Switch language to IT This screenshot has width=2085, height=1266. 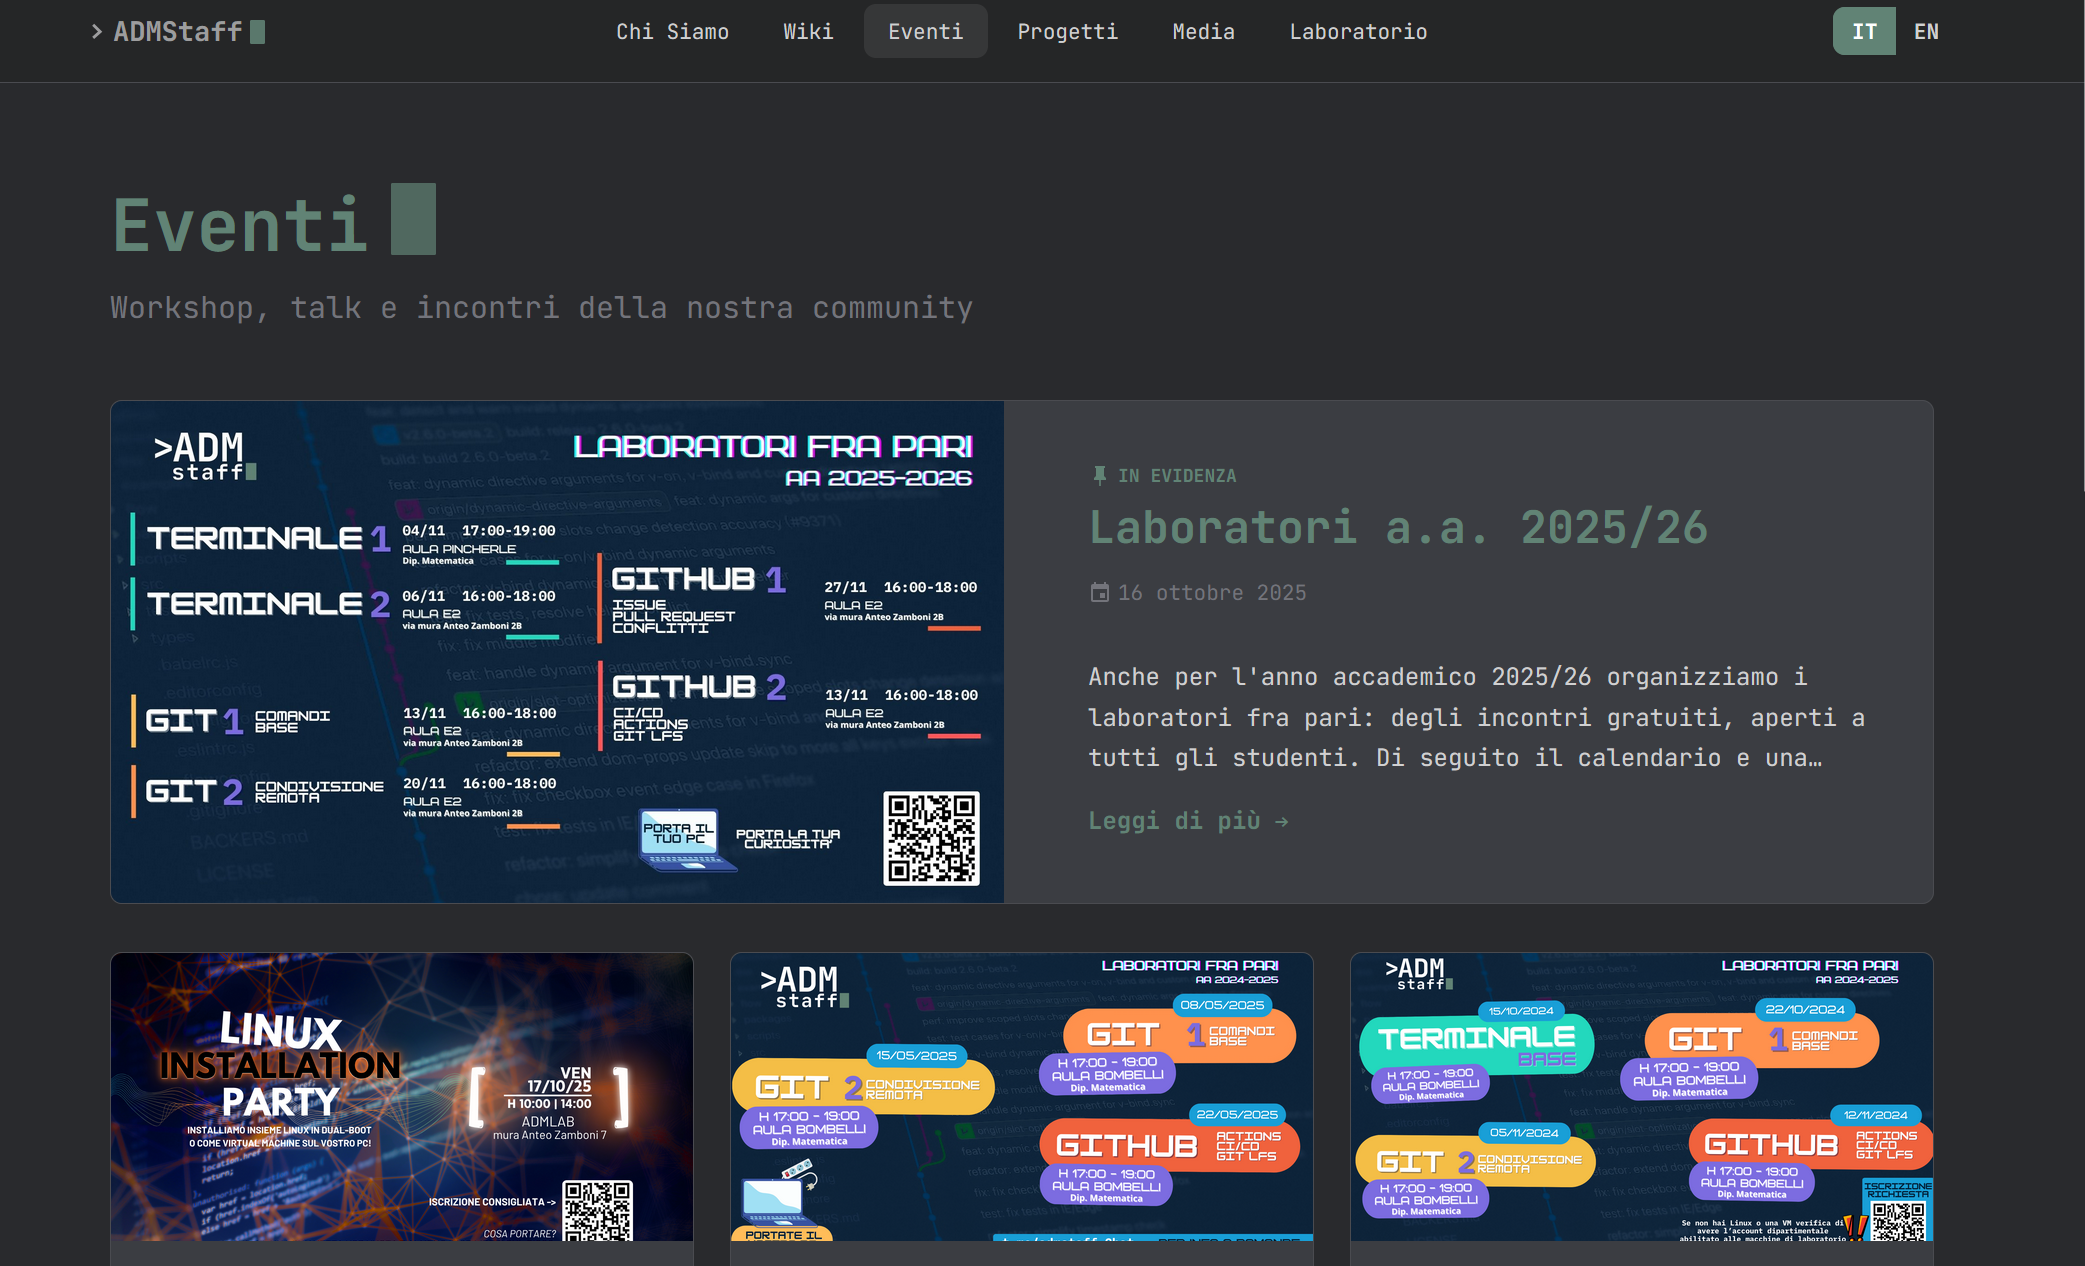[x=1864, y=32]
